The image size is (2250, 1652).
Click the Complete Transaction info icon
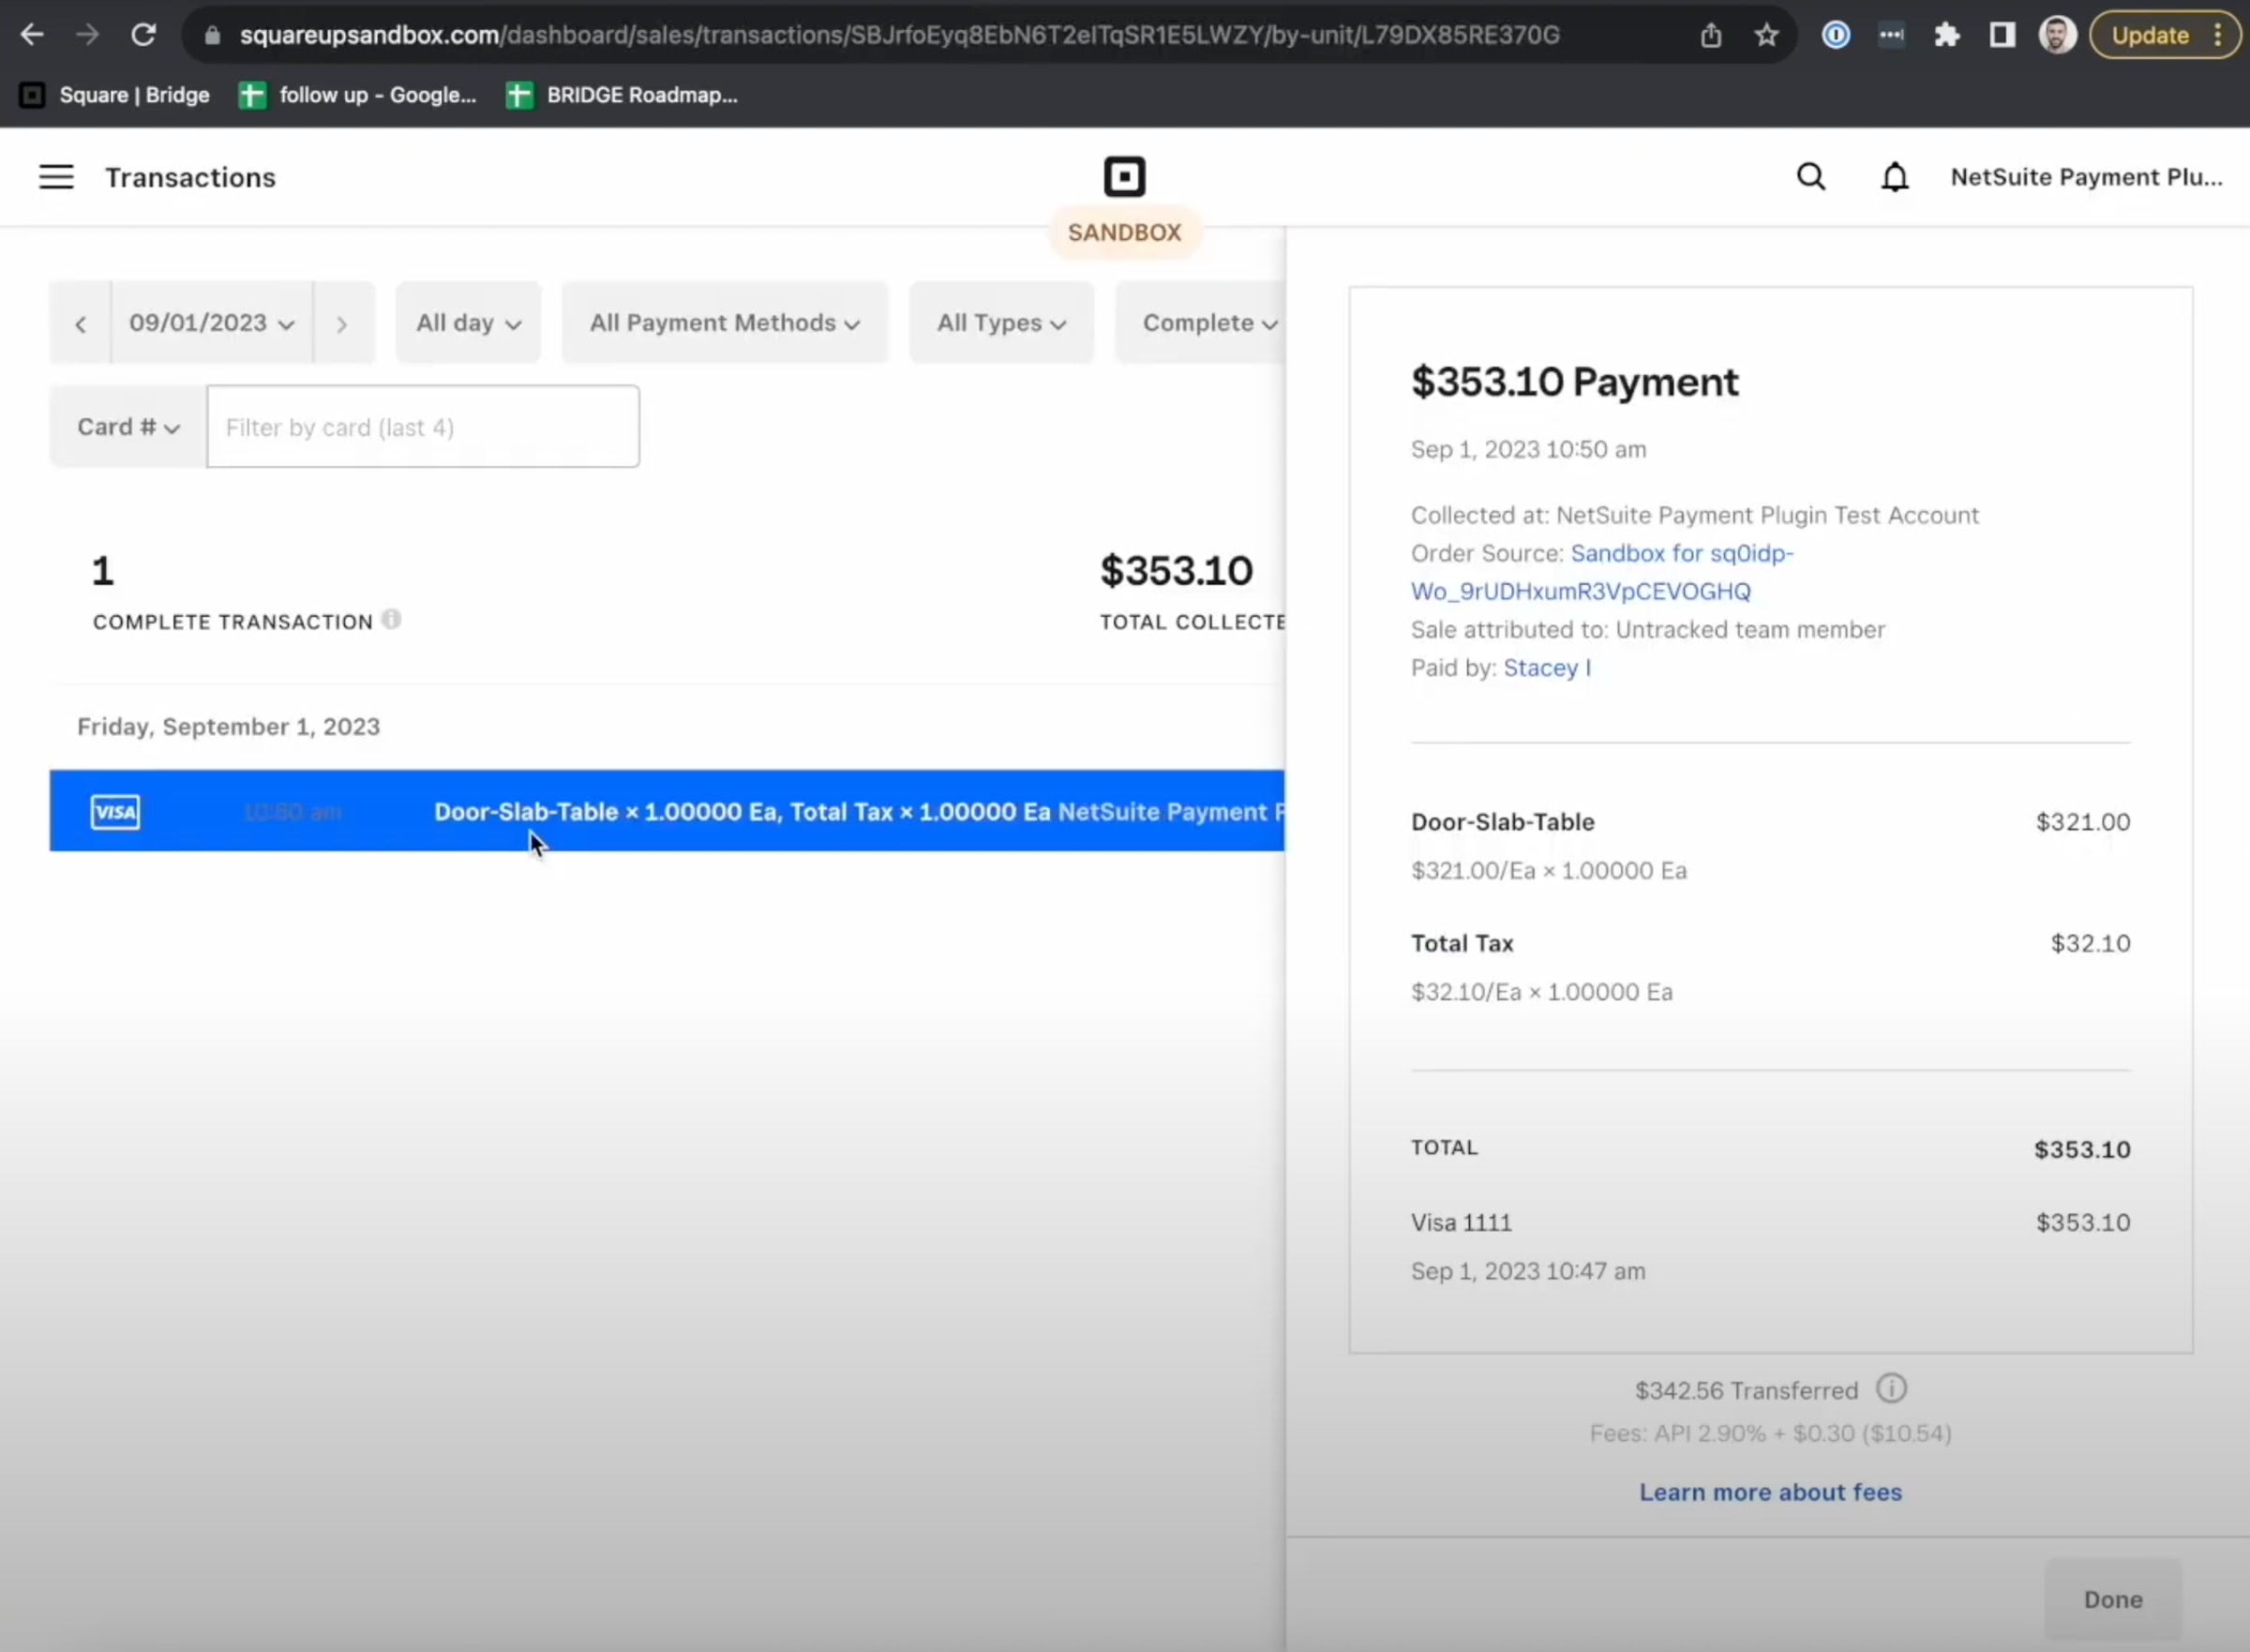point(392,620)
